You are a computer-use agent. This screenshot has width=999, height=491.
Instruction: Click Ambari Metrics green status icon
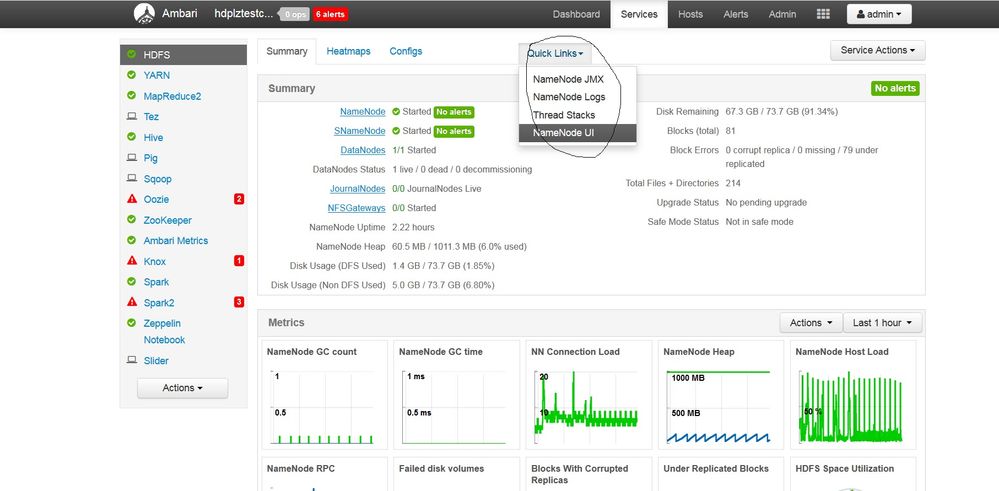131,240
